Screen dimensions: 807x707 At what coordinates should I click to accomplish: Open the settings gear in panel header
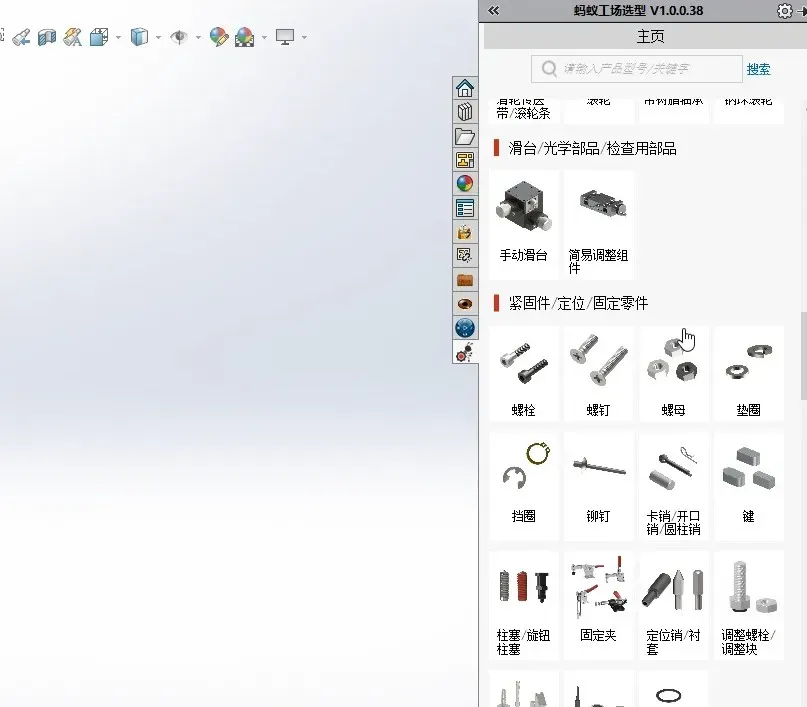[784, 11]
